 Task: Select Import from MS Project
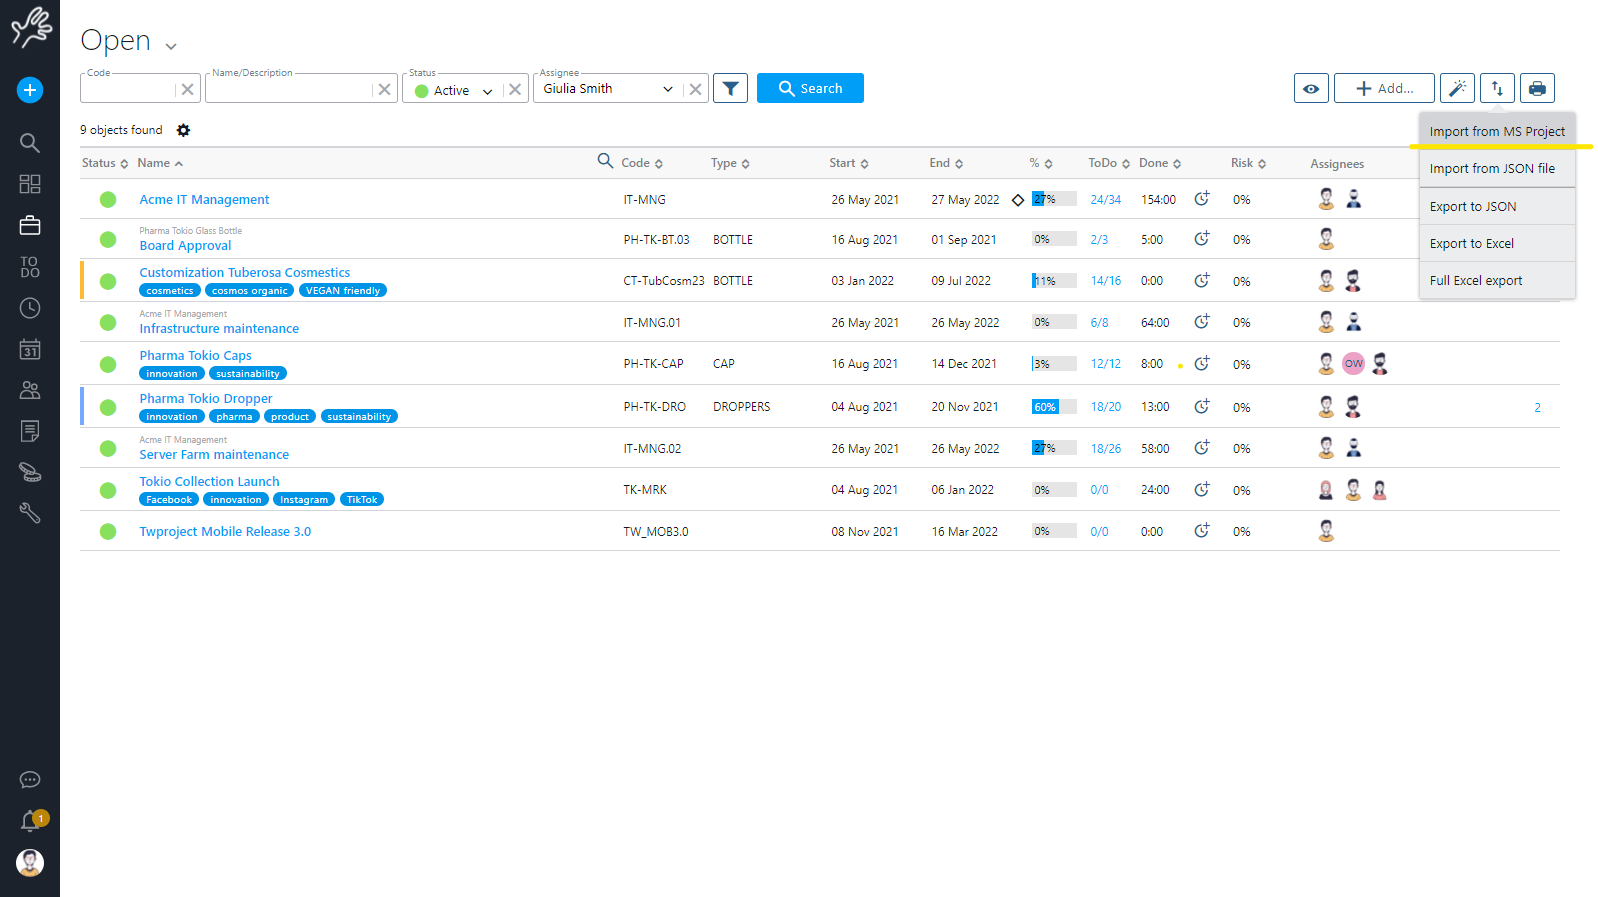pyautogui.click(x=1496, y=131)
